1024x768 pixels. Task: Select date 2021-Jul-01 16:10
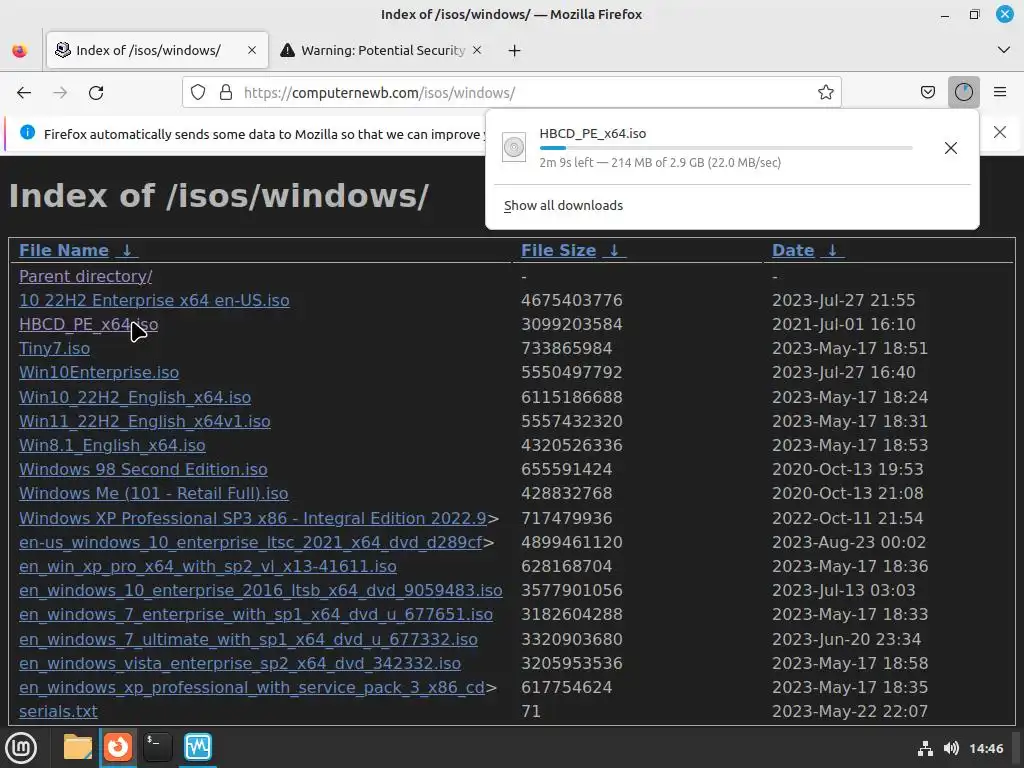coord(844,325)
